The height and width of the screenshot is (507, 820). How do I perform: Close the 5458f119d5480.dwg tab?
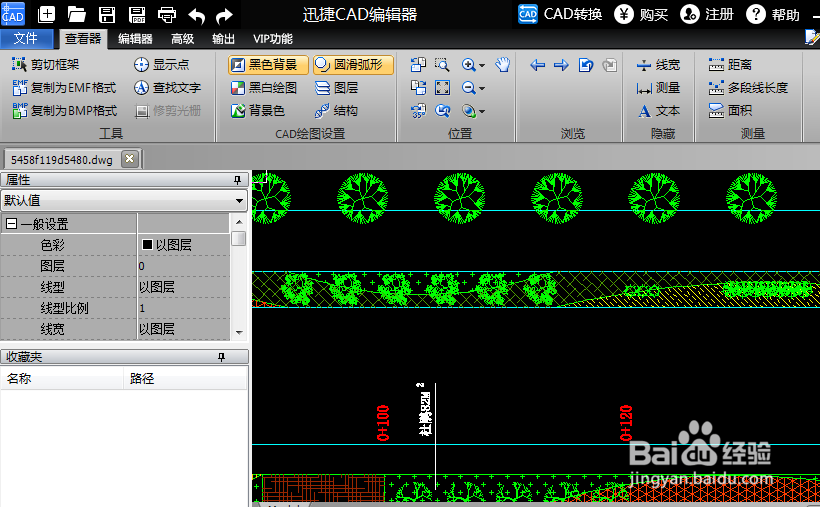coord(130,158)
